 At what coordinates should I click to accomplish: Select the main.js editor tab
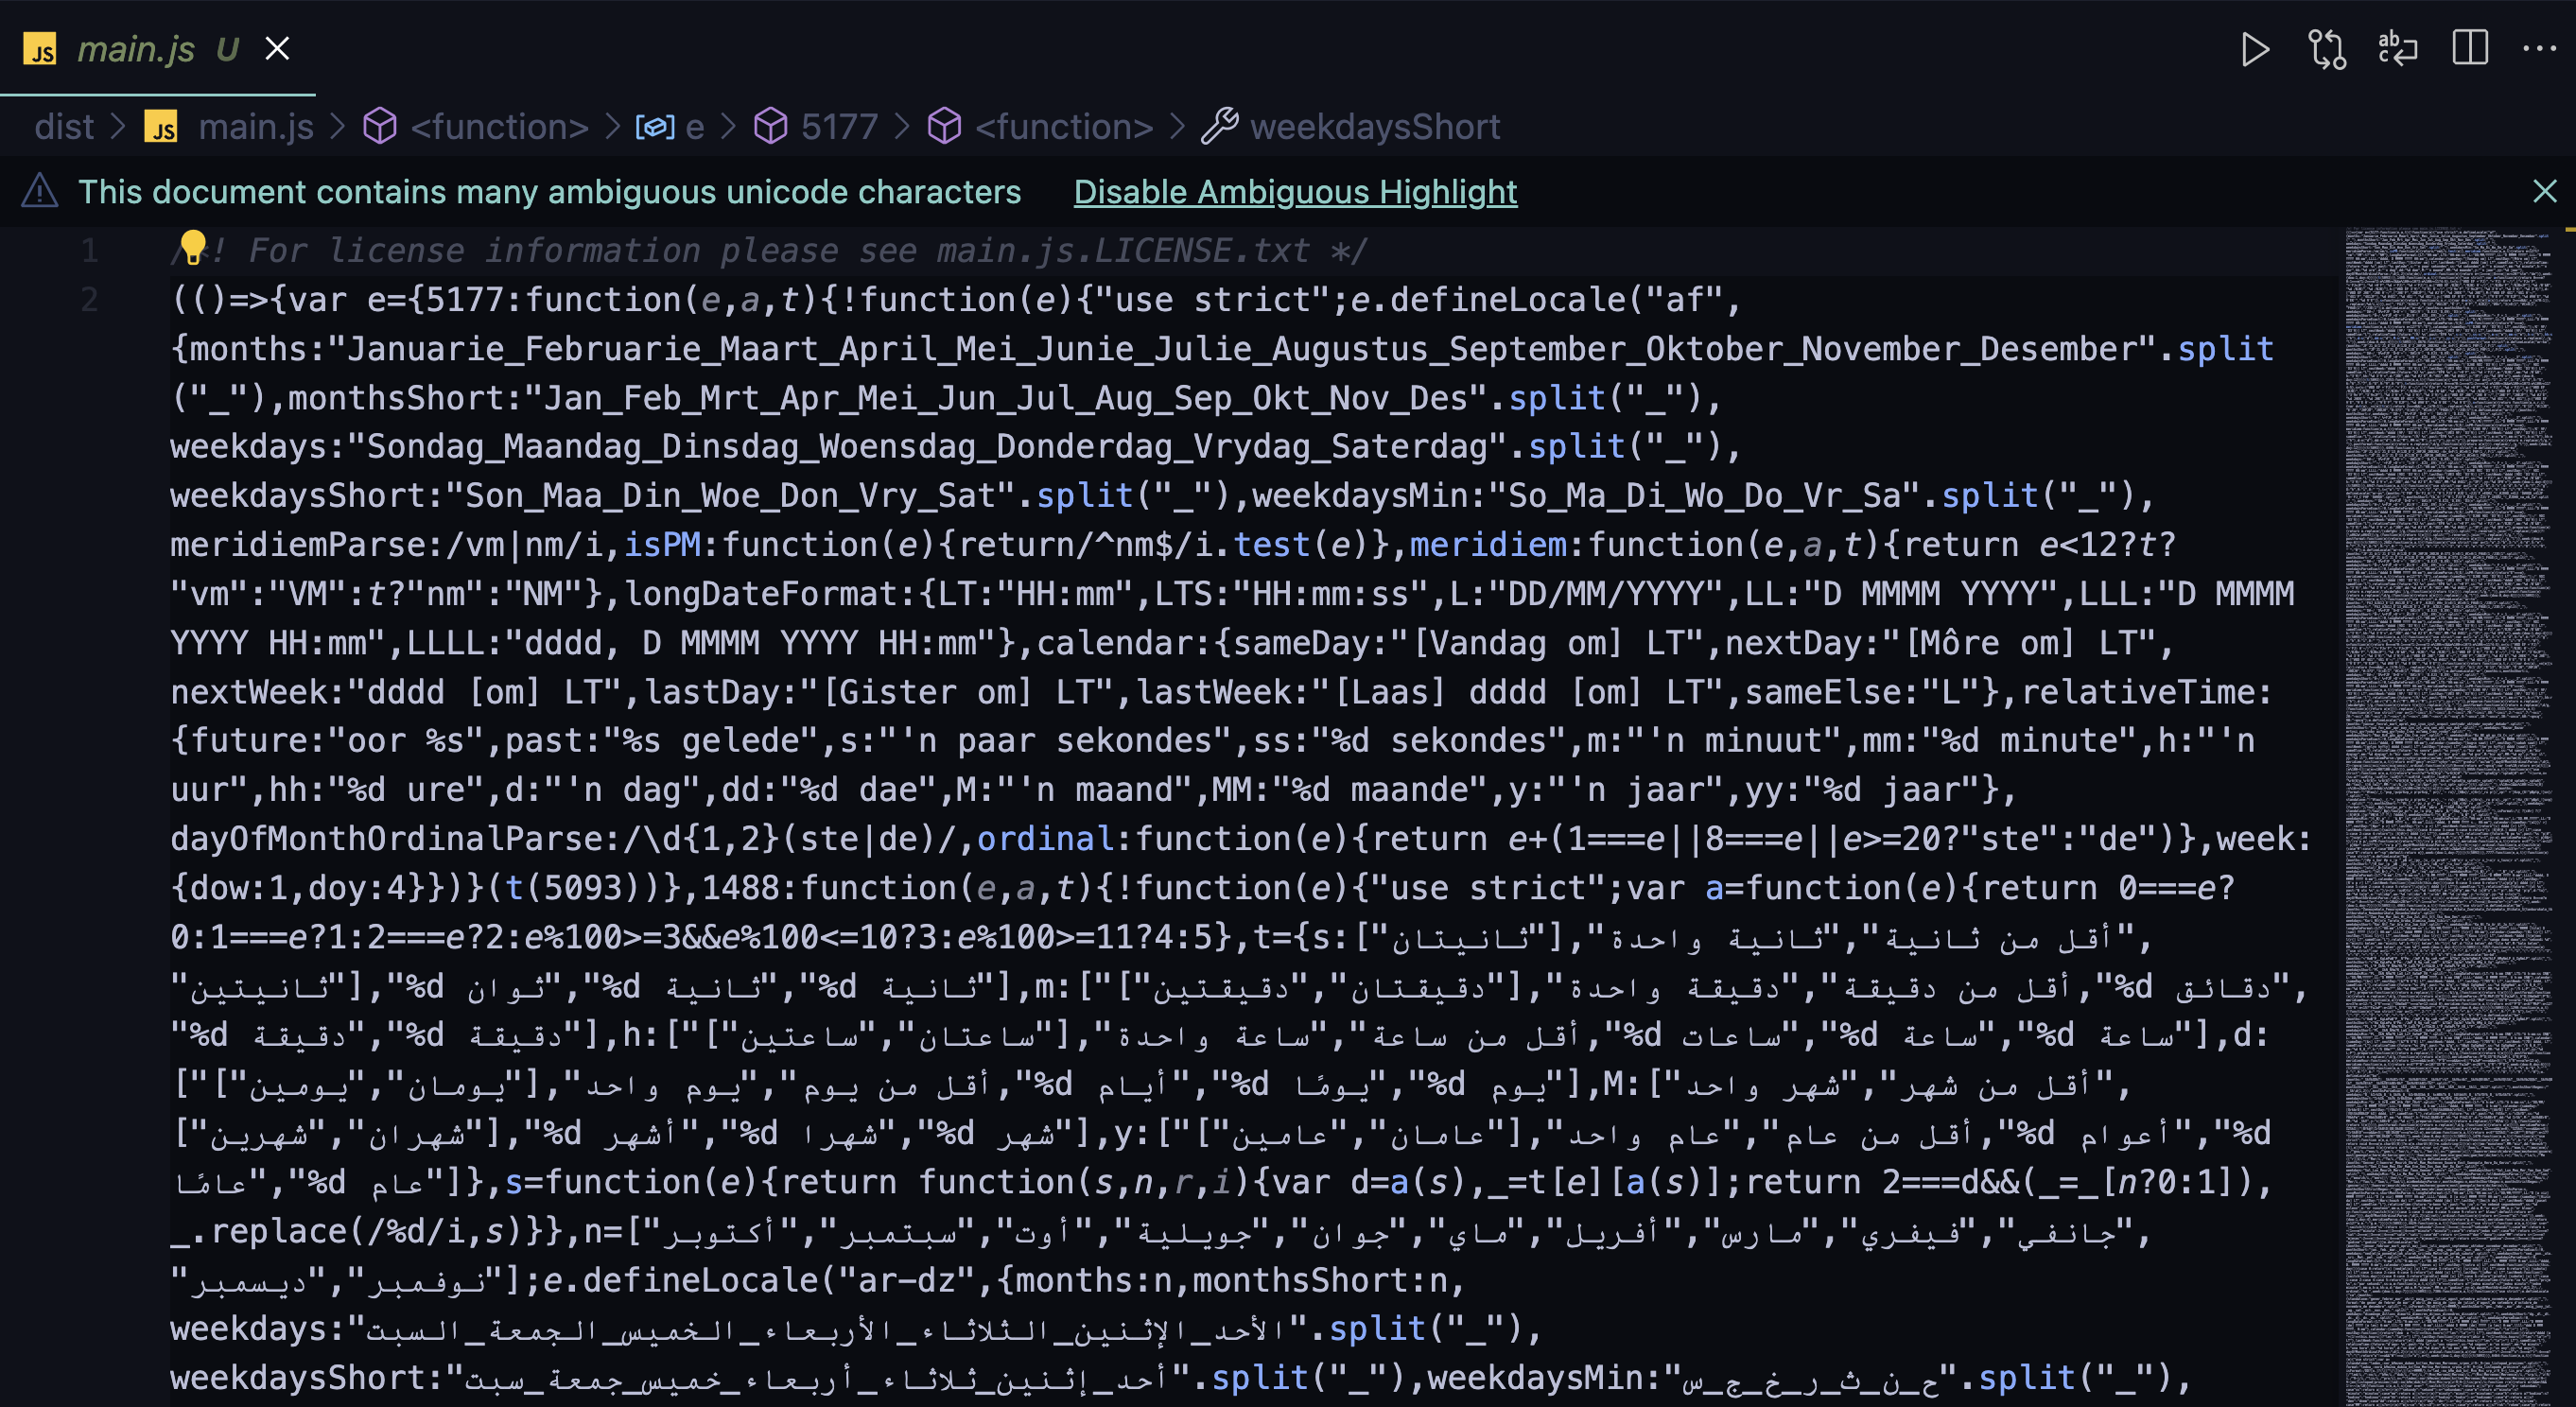136,49
